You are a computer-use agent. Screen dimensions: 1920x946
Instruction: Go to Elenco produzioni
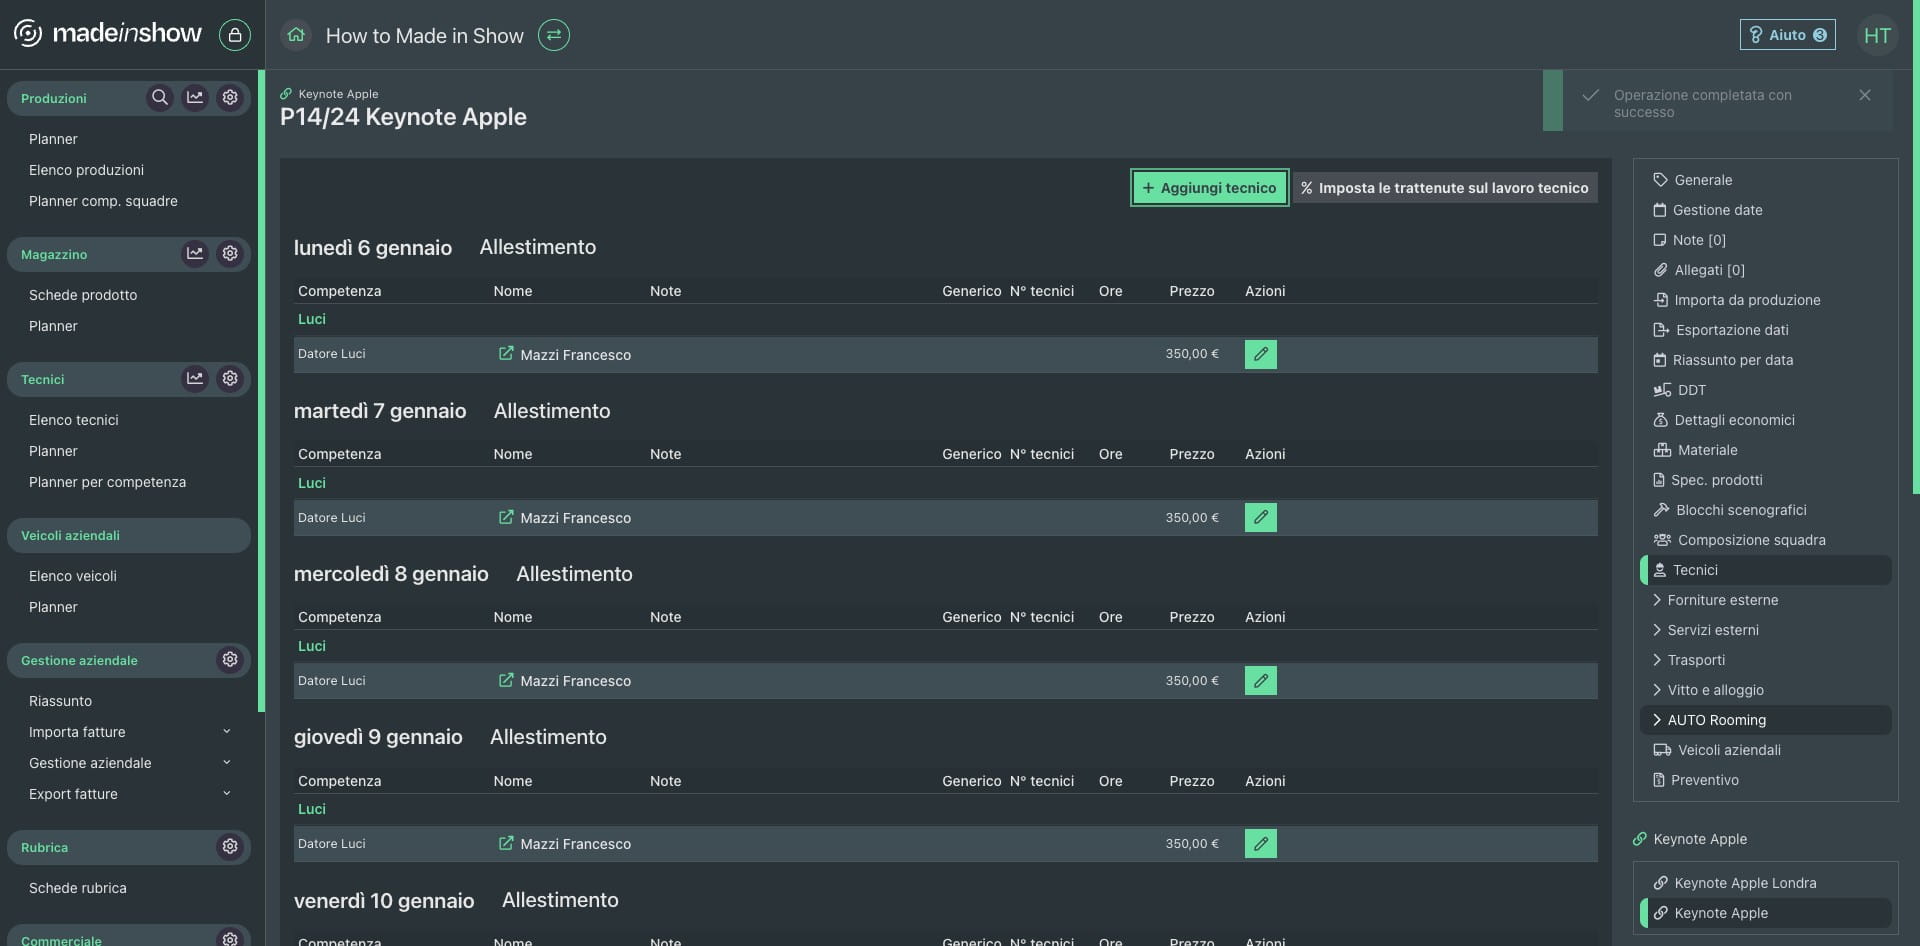[x=86, y=170]
